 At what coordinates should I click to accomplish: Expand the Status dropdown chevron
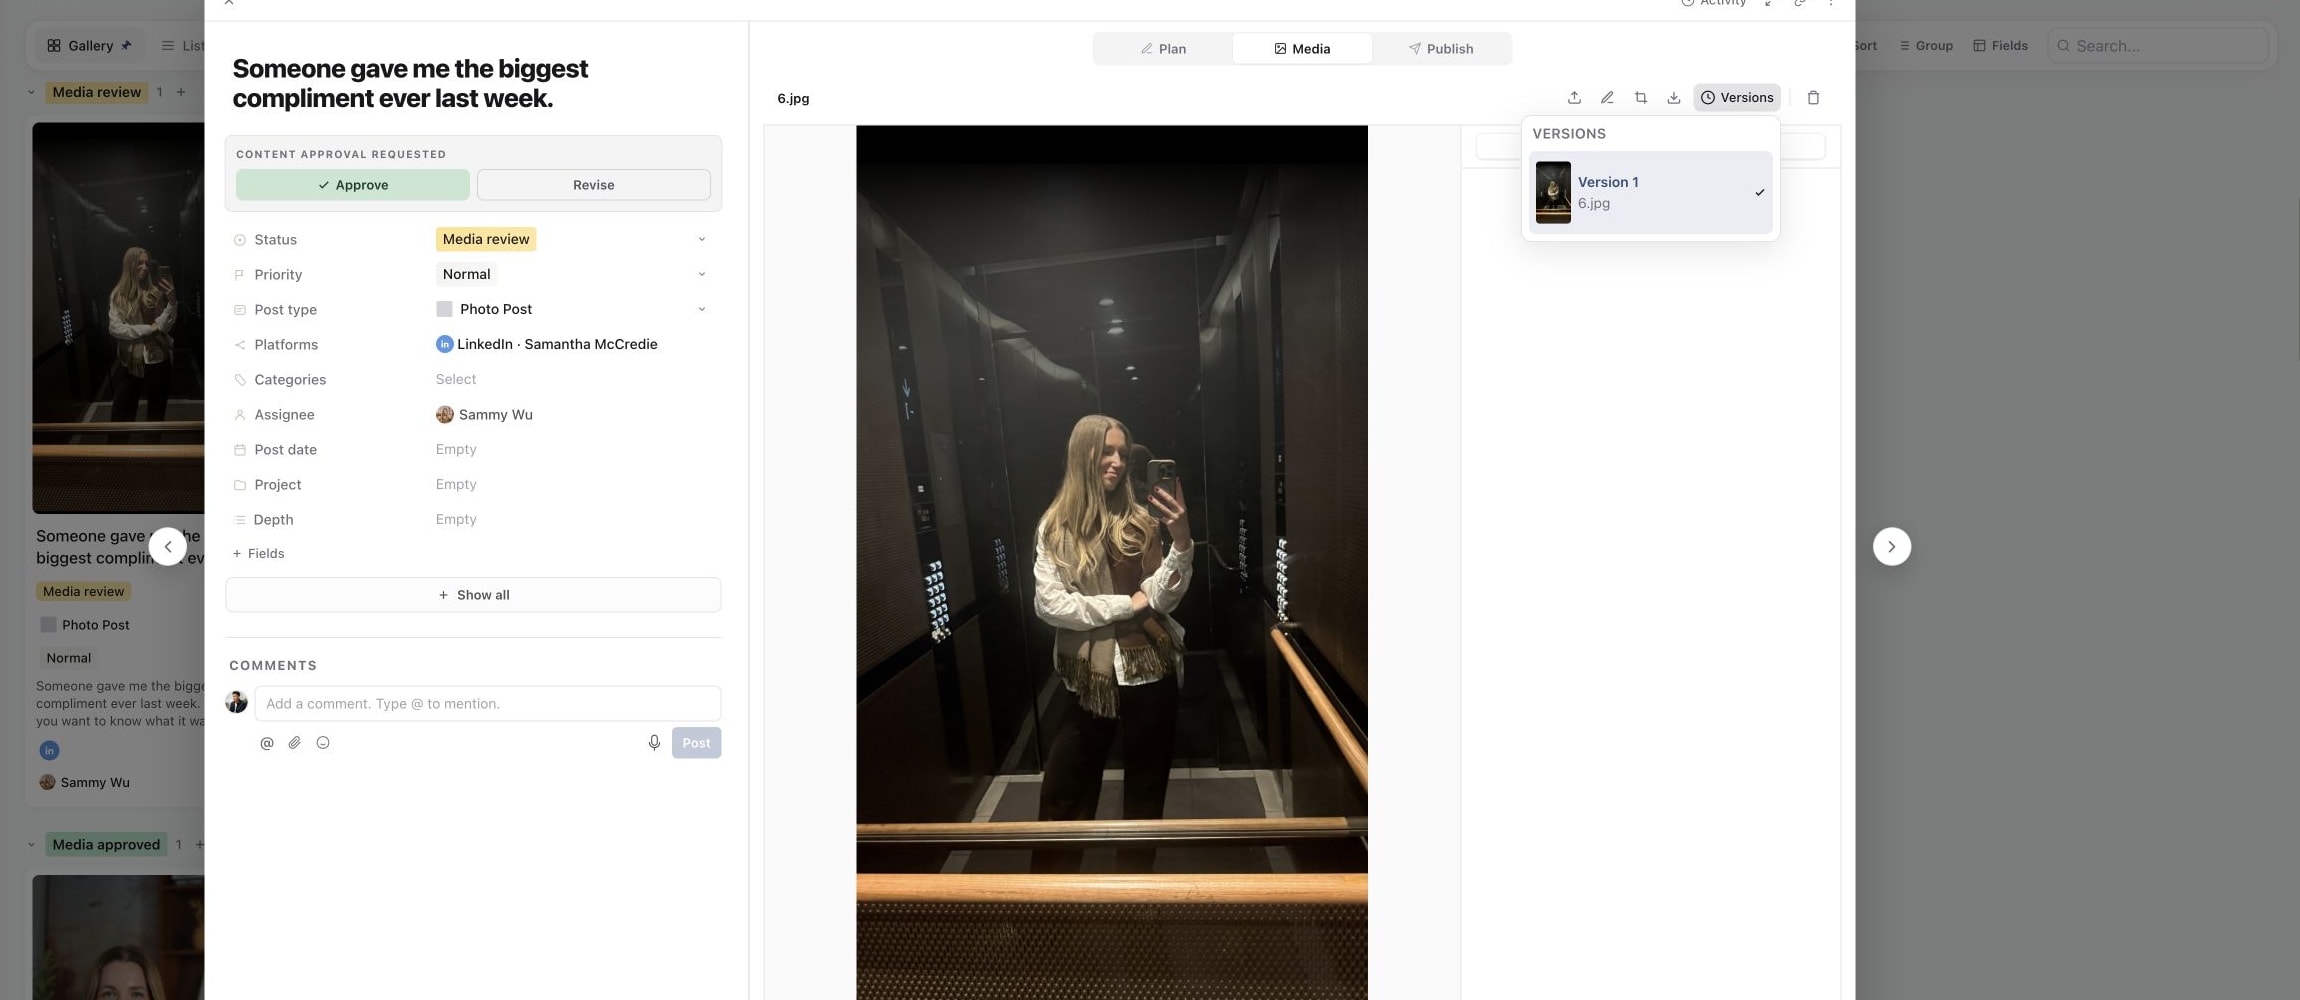pyautogui.click(x=702, y=239)
